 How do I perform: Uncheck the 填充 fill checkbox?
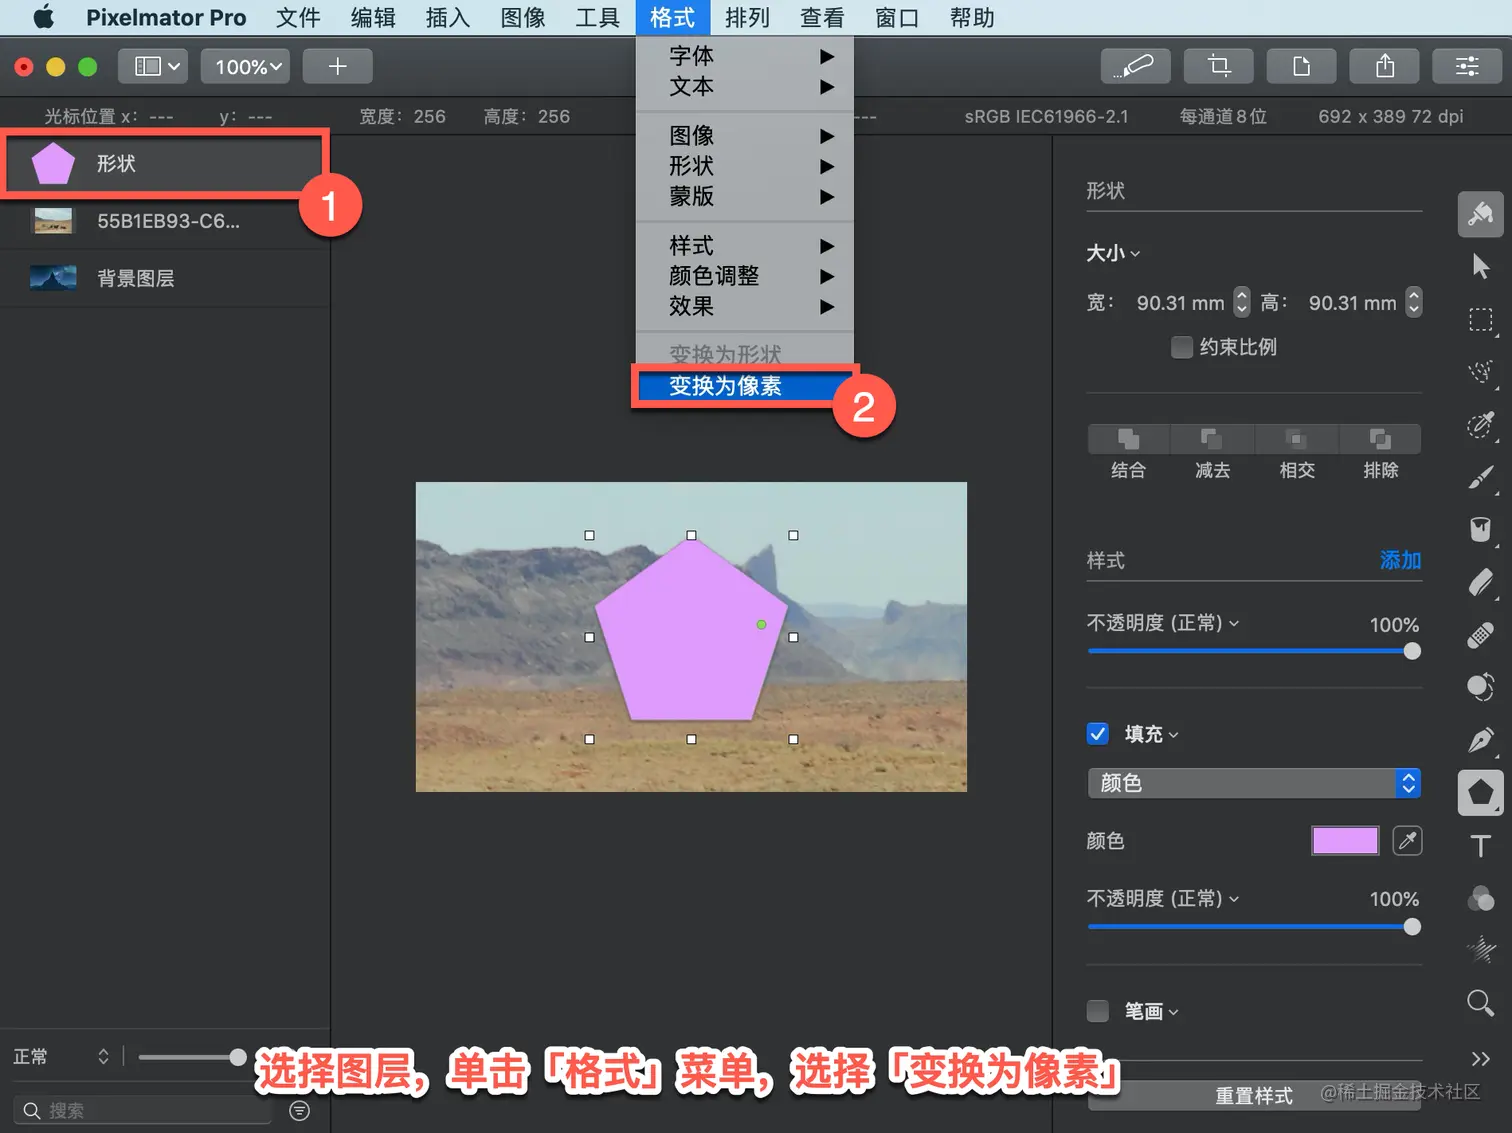(1097, 734)
